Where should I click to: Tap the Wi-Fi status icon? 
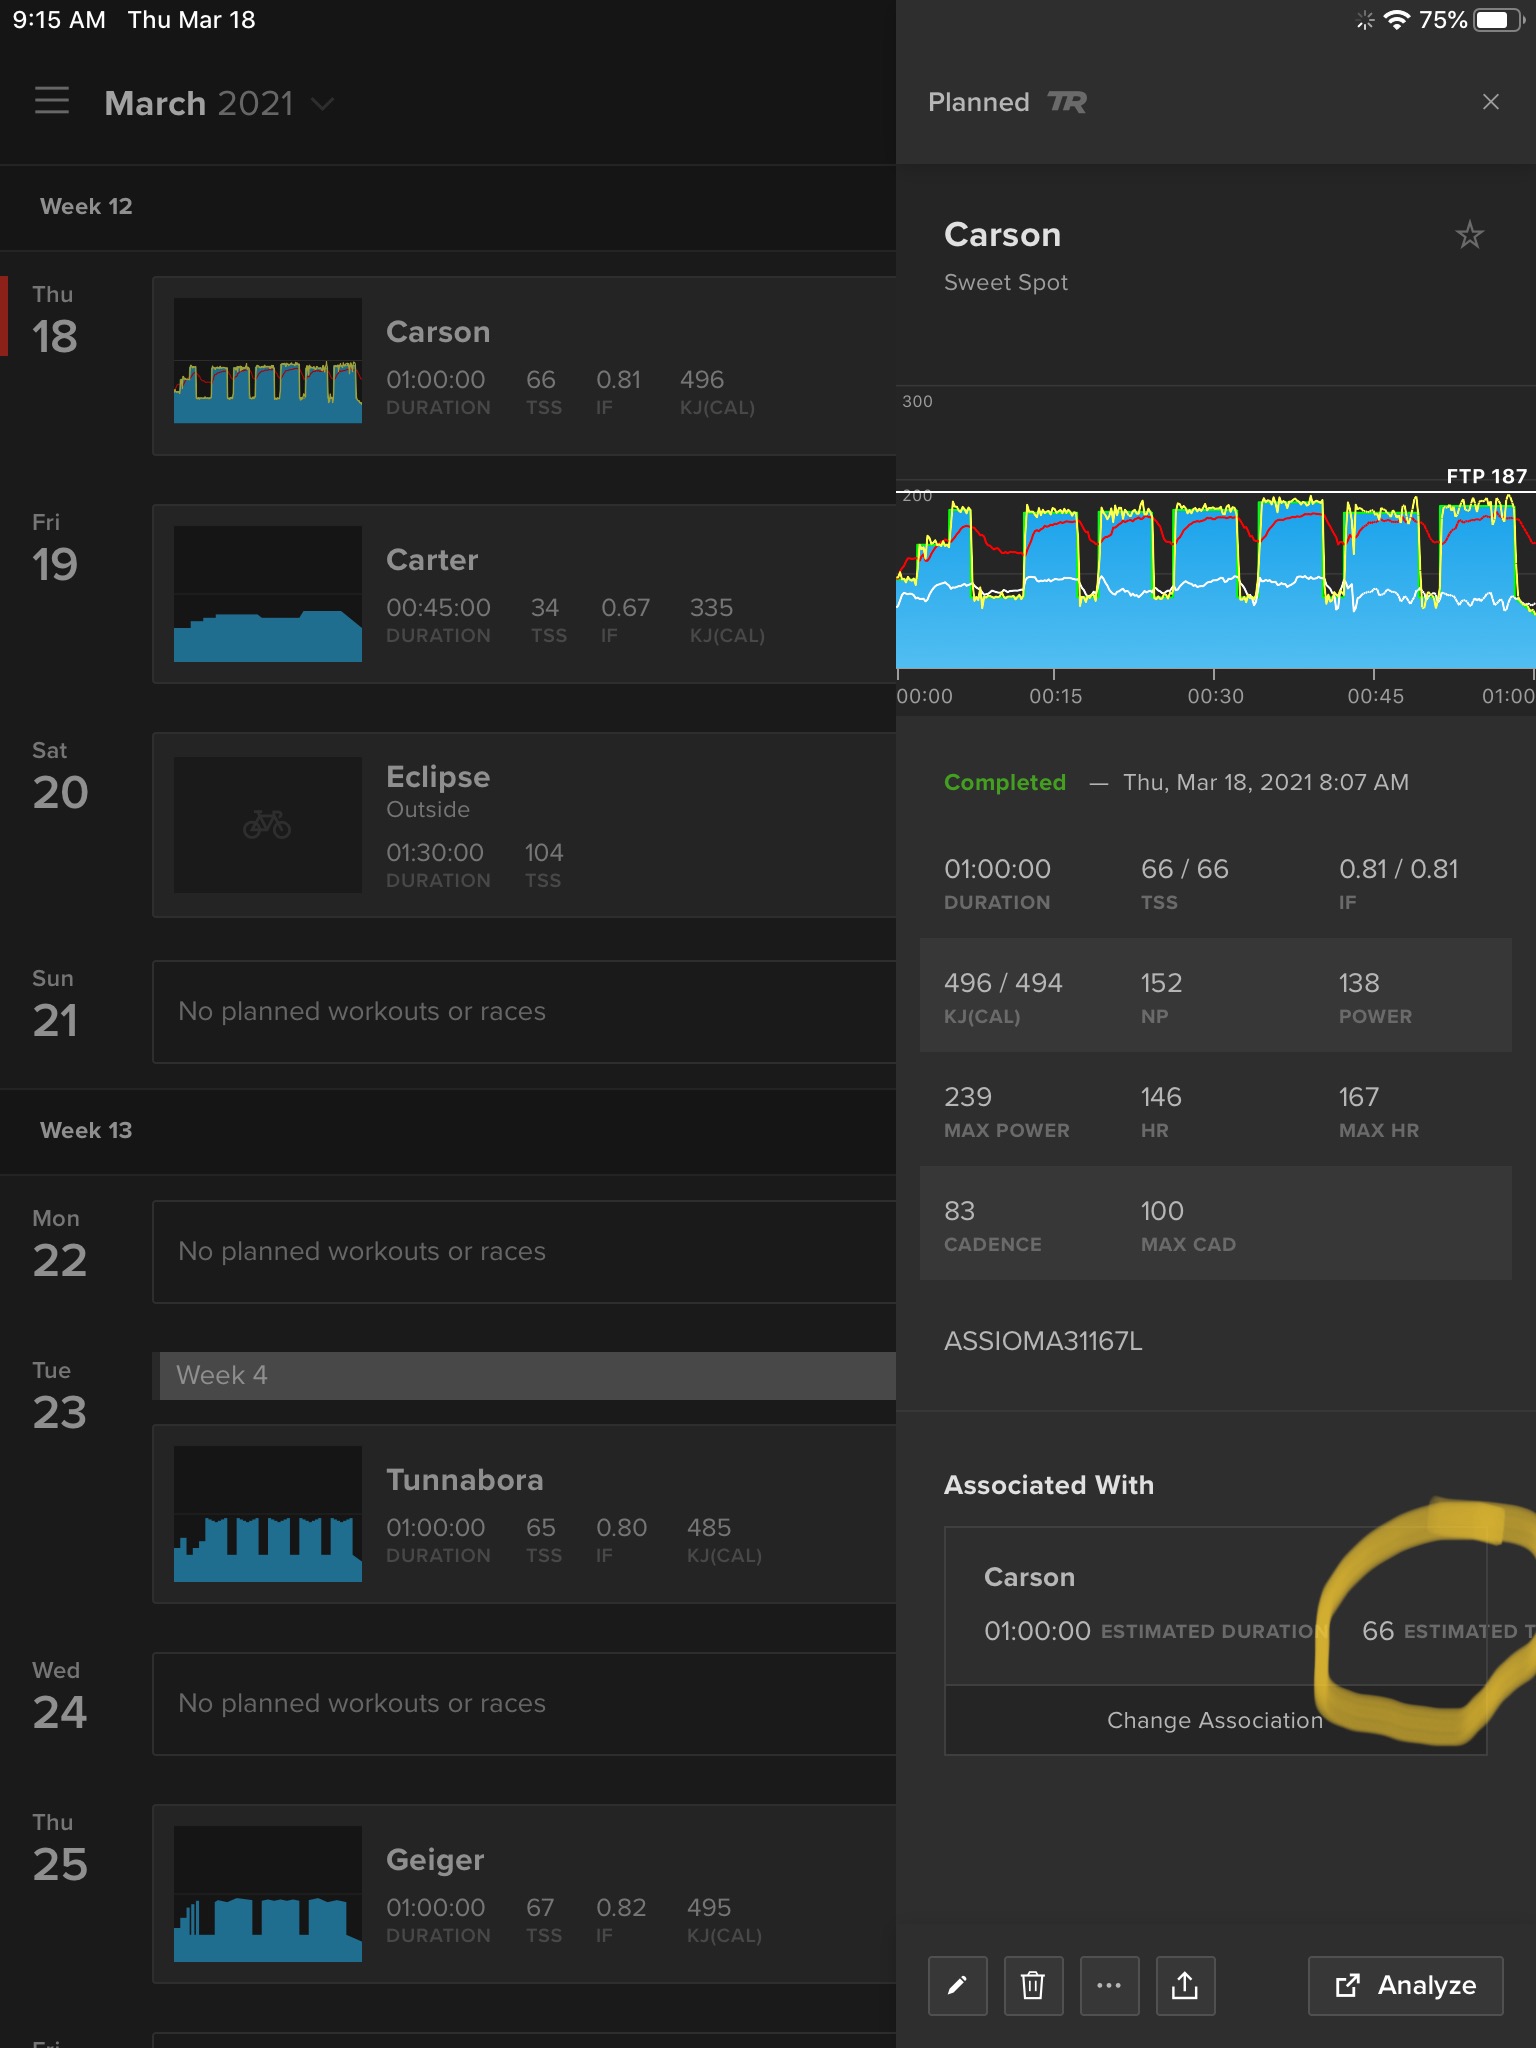(1397, 20)
